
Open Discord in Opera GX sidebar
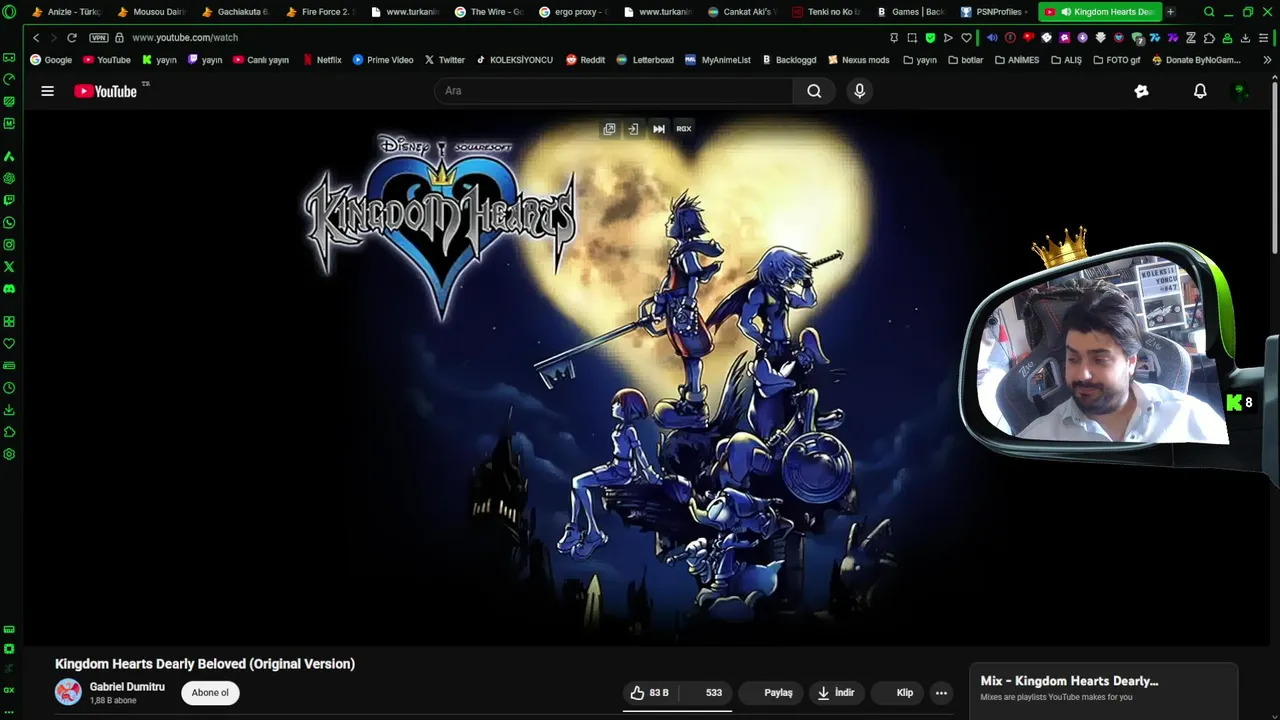pos(9,289)
